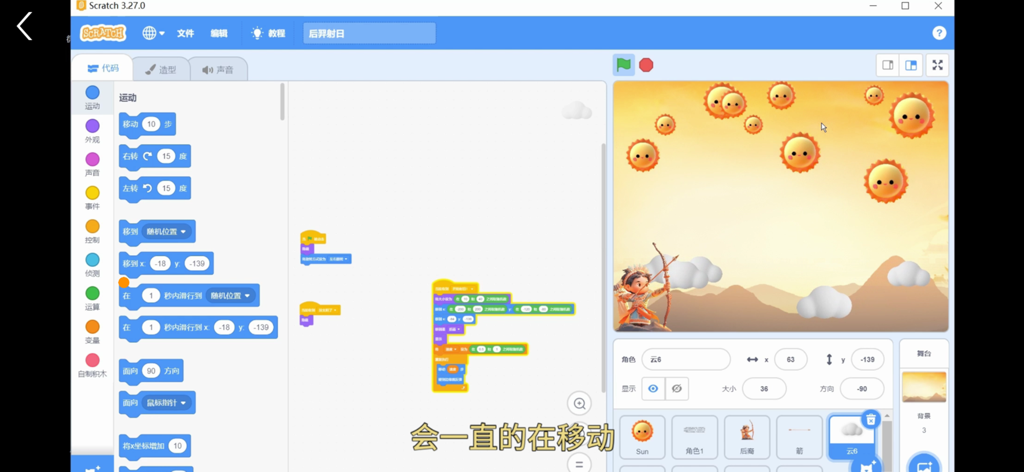Stop the project with the red stop button
The image size is (1024, 472).
tap(646, 65)
